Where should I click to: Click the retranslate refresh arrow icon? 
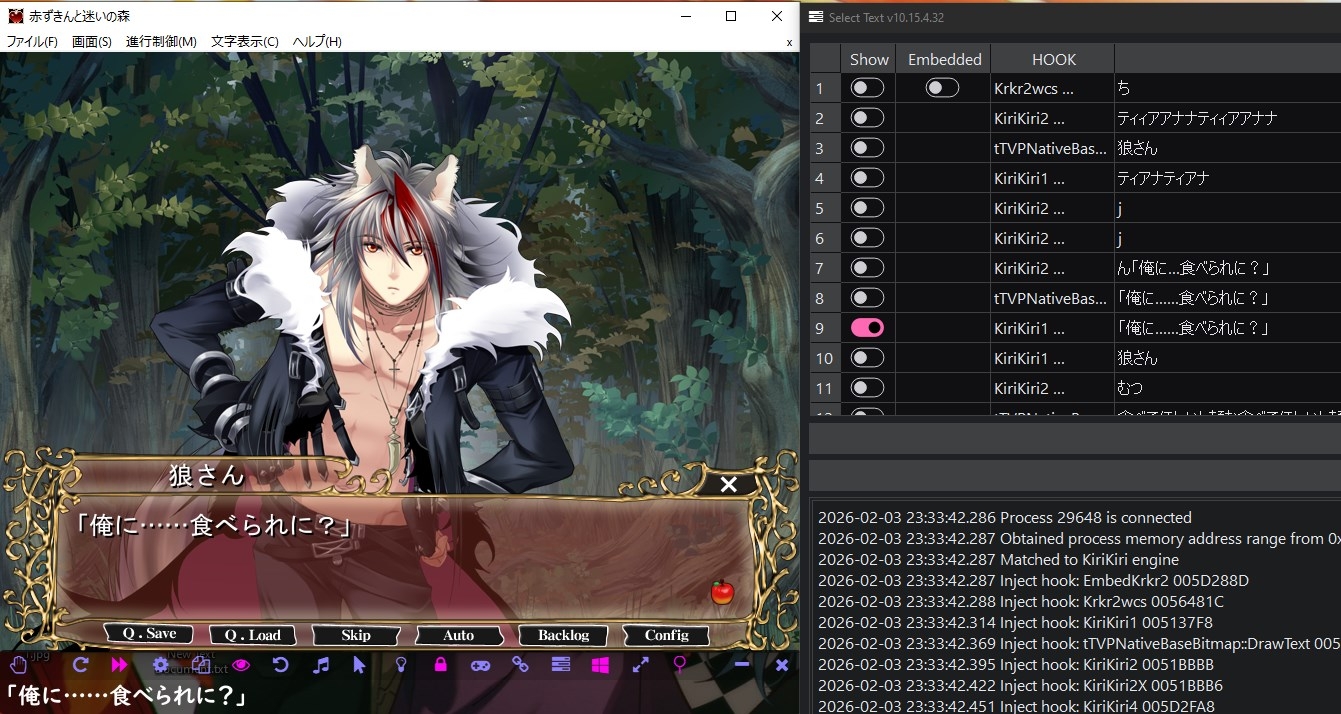(81, 664)
